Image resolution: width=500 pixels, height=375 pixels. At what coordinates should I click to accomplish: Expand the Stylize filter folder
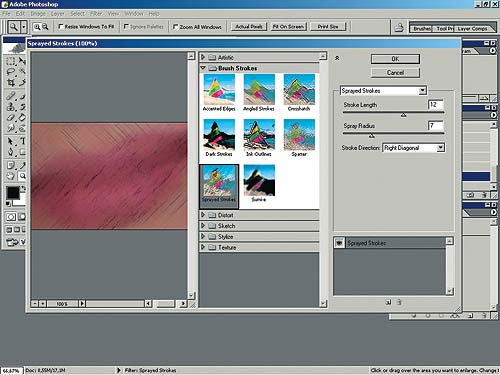[203, 236]
